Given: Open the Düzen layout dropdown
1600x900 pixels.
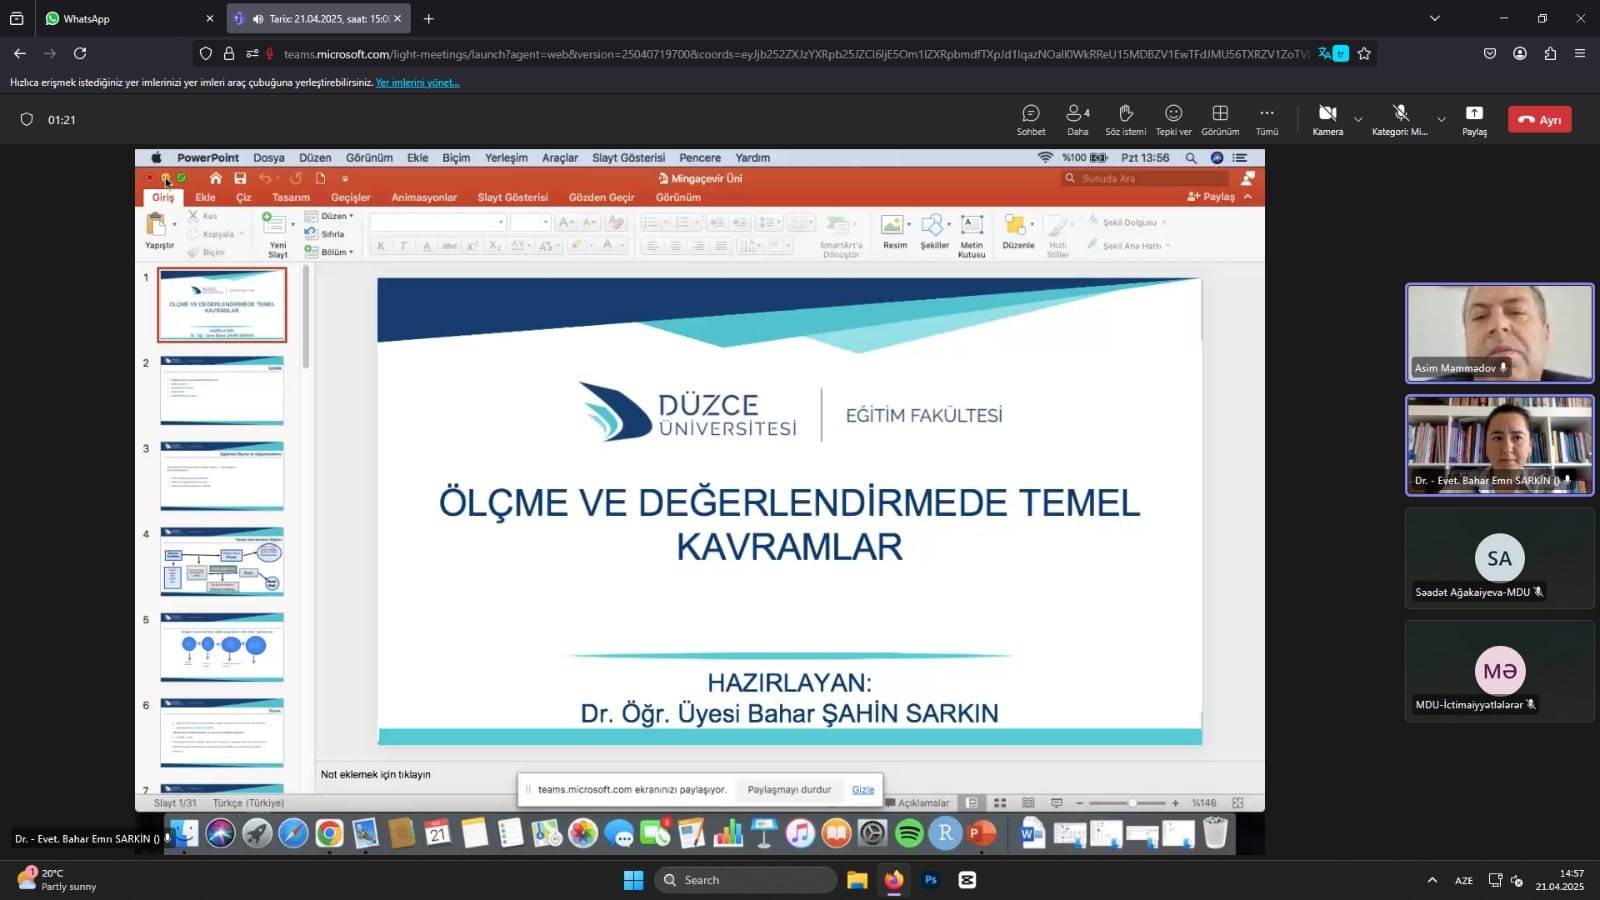Looking at the screenshot, I should tap(329, 216).
